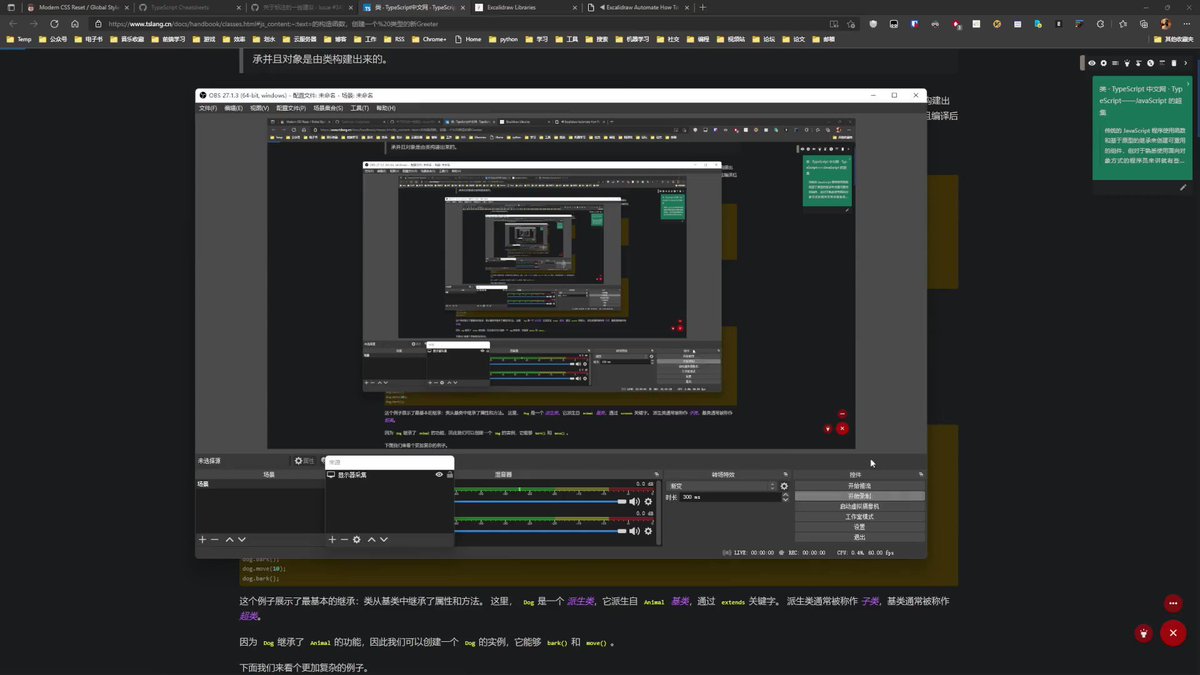The height and width of the screenshot is (675, 1200).
Task: Mute the second audio mixer channel
Action: coord(634,531)
